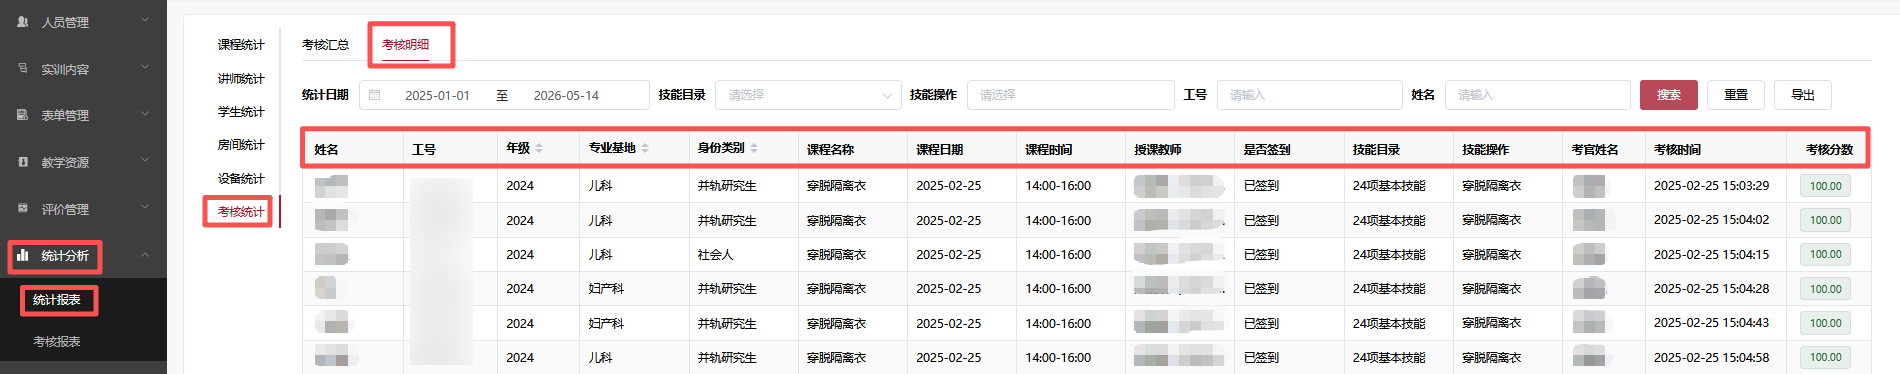This screenshot has height=374, width=1900.
Task: Sort table by 年级 column arrows
Action: [x=539, y=148]
